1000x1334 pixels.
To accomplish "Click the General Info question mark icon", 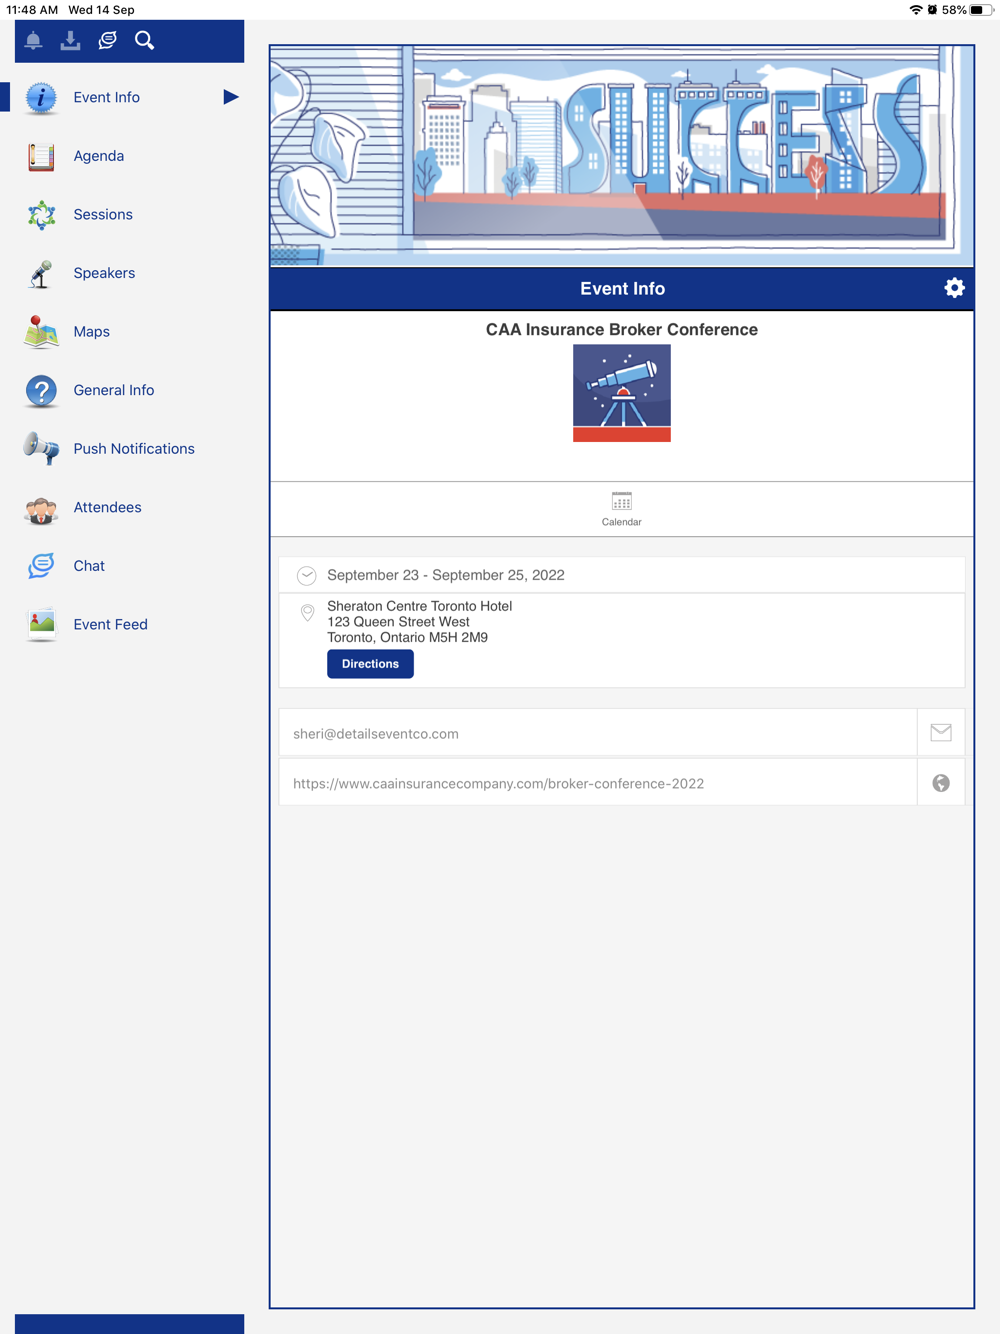I will (x=41, y=391).
